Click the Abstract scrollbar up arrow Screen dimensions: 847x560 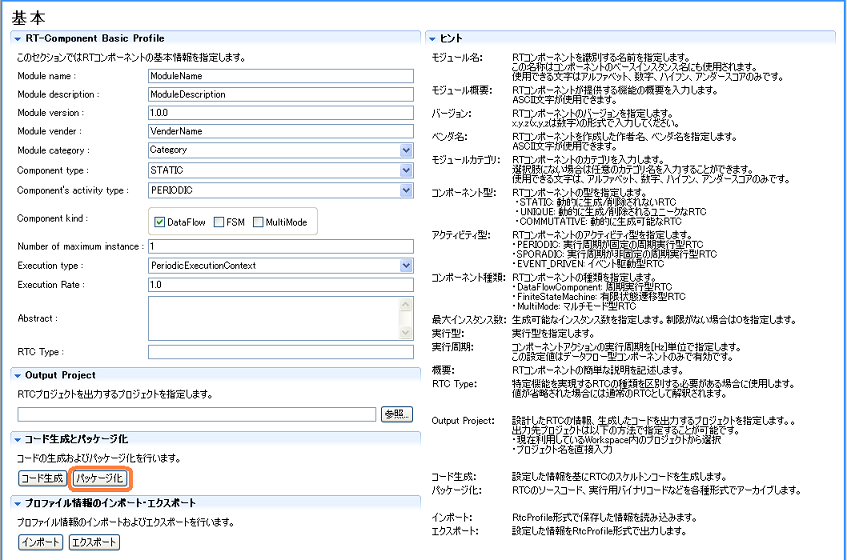click(406, 305)
